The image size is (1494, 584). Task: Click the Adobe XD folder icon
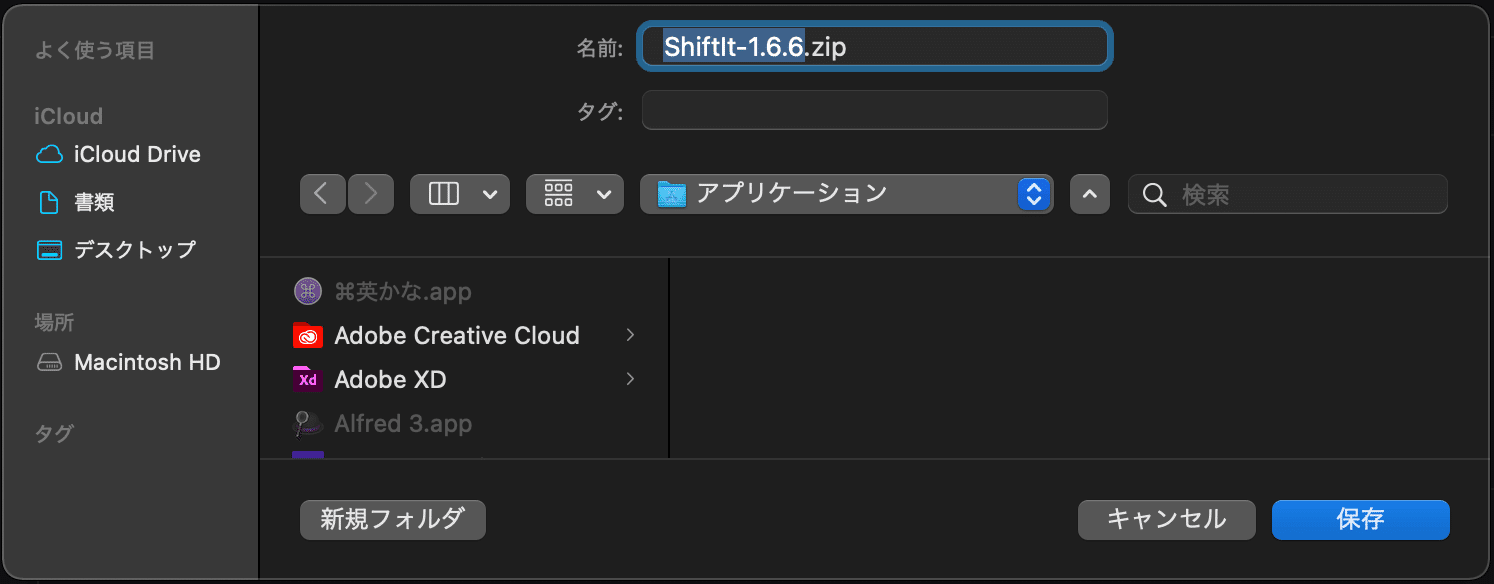308,380
